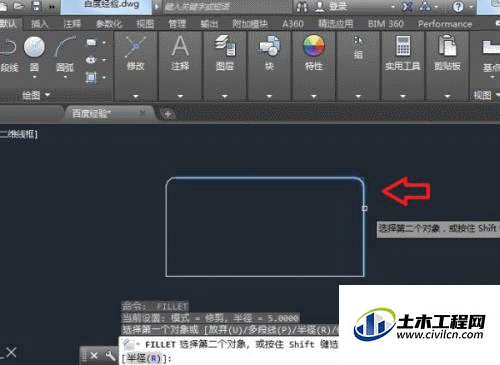
Task: Choose the Hatch tool in the draw panel
Action: point(91,78)
